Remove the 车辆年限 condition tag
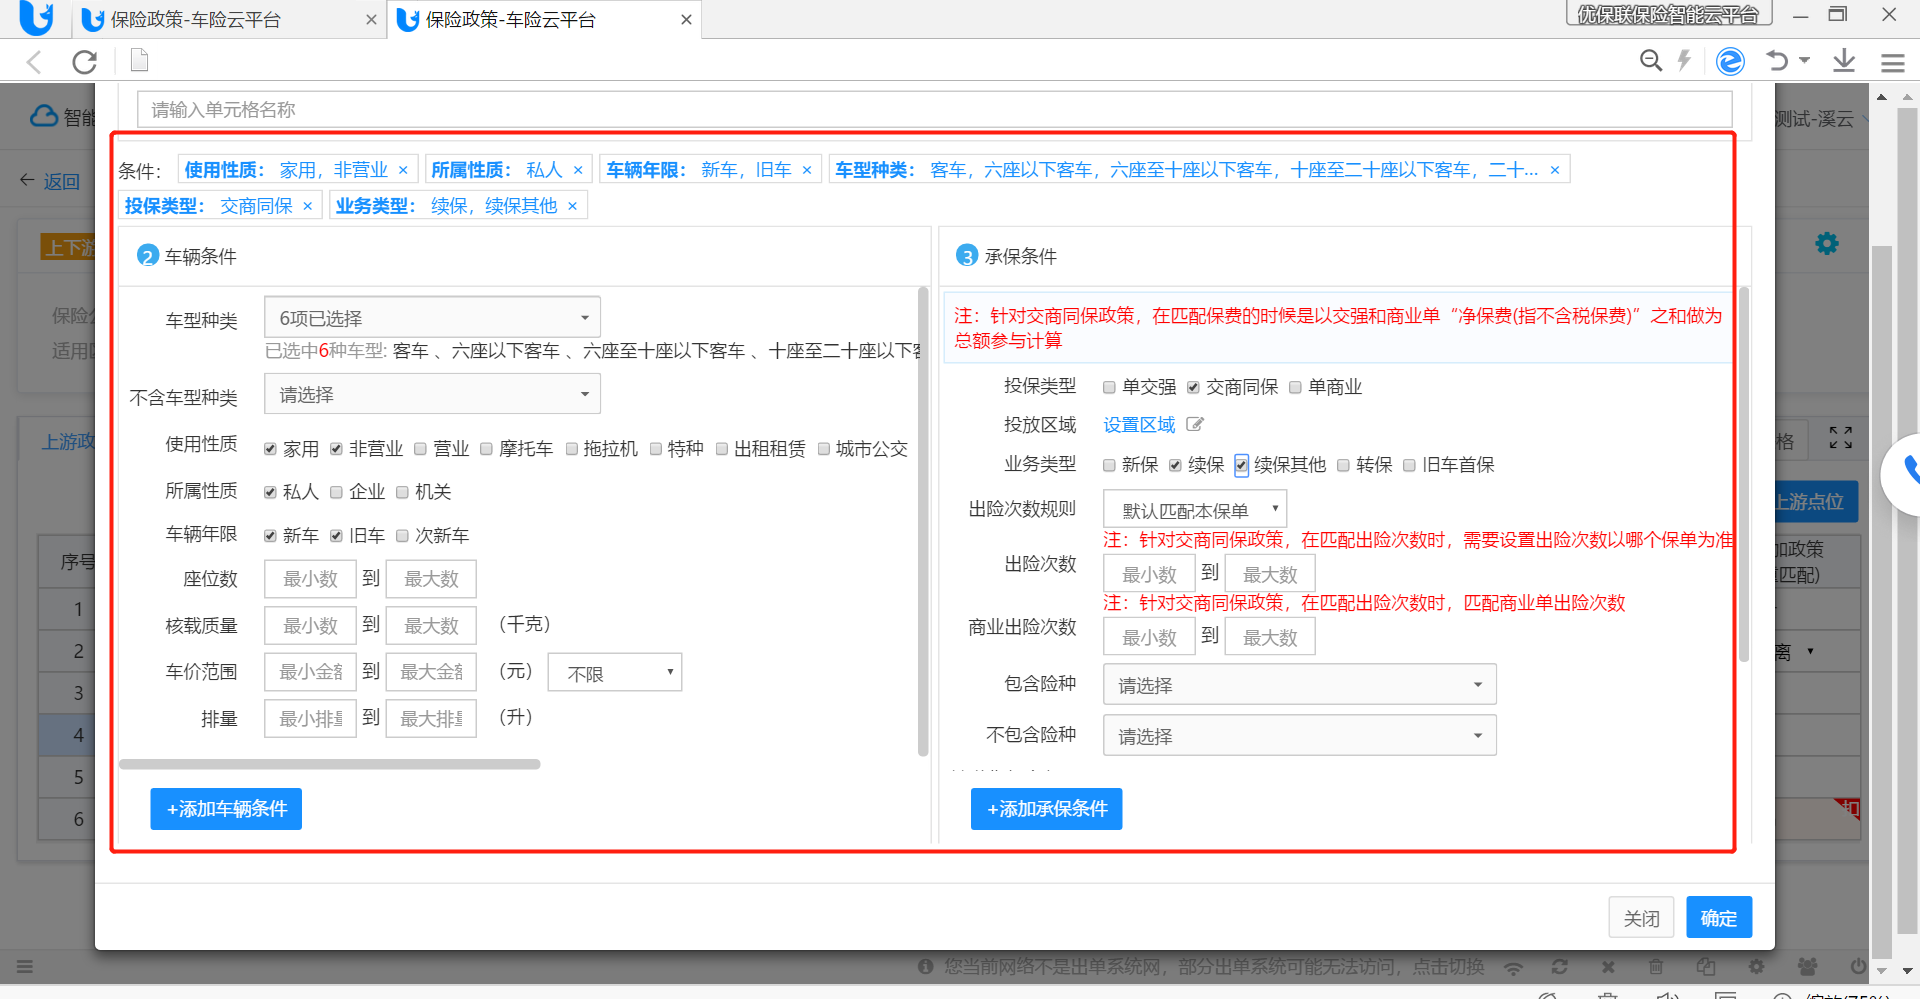Image resolution: width=1920 pixels, height=999 pixels. point(807,170)
